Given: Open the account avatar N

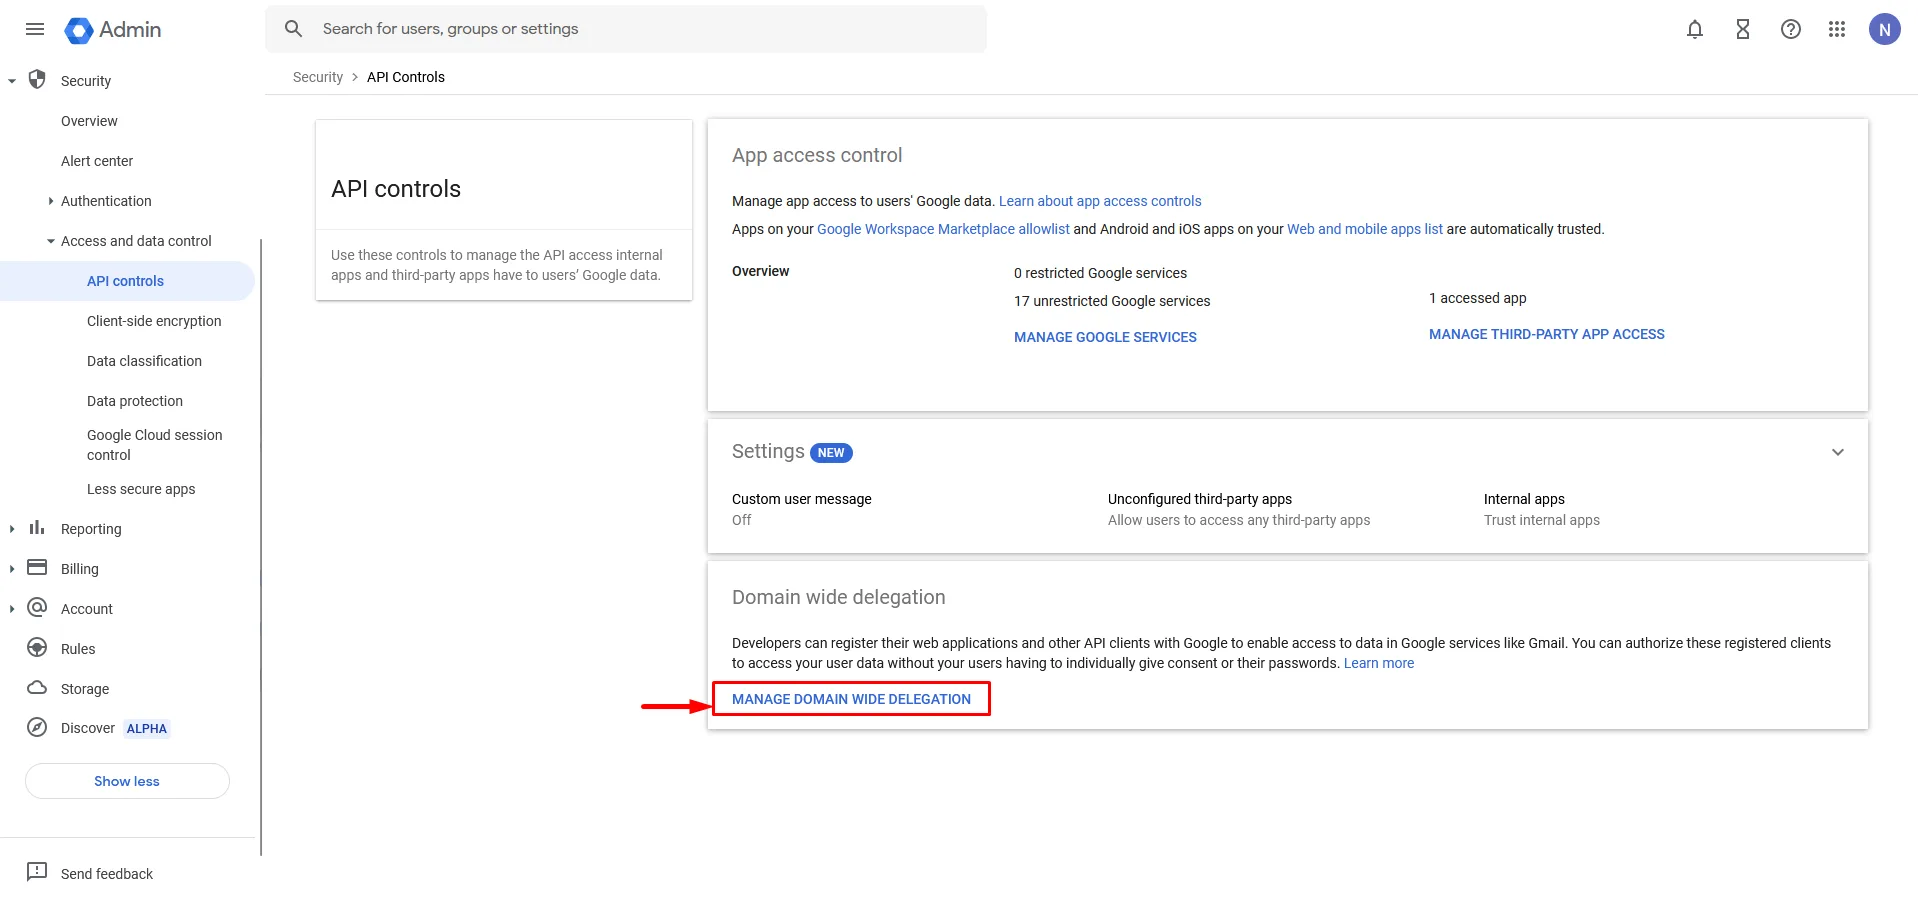Looking at the screenshot, I should tap(1885, 29).
